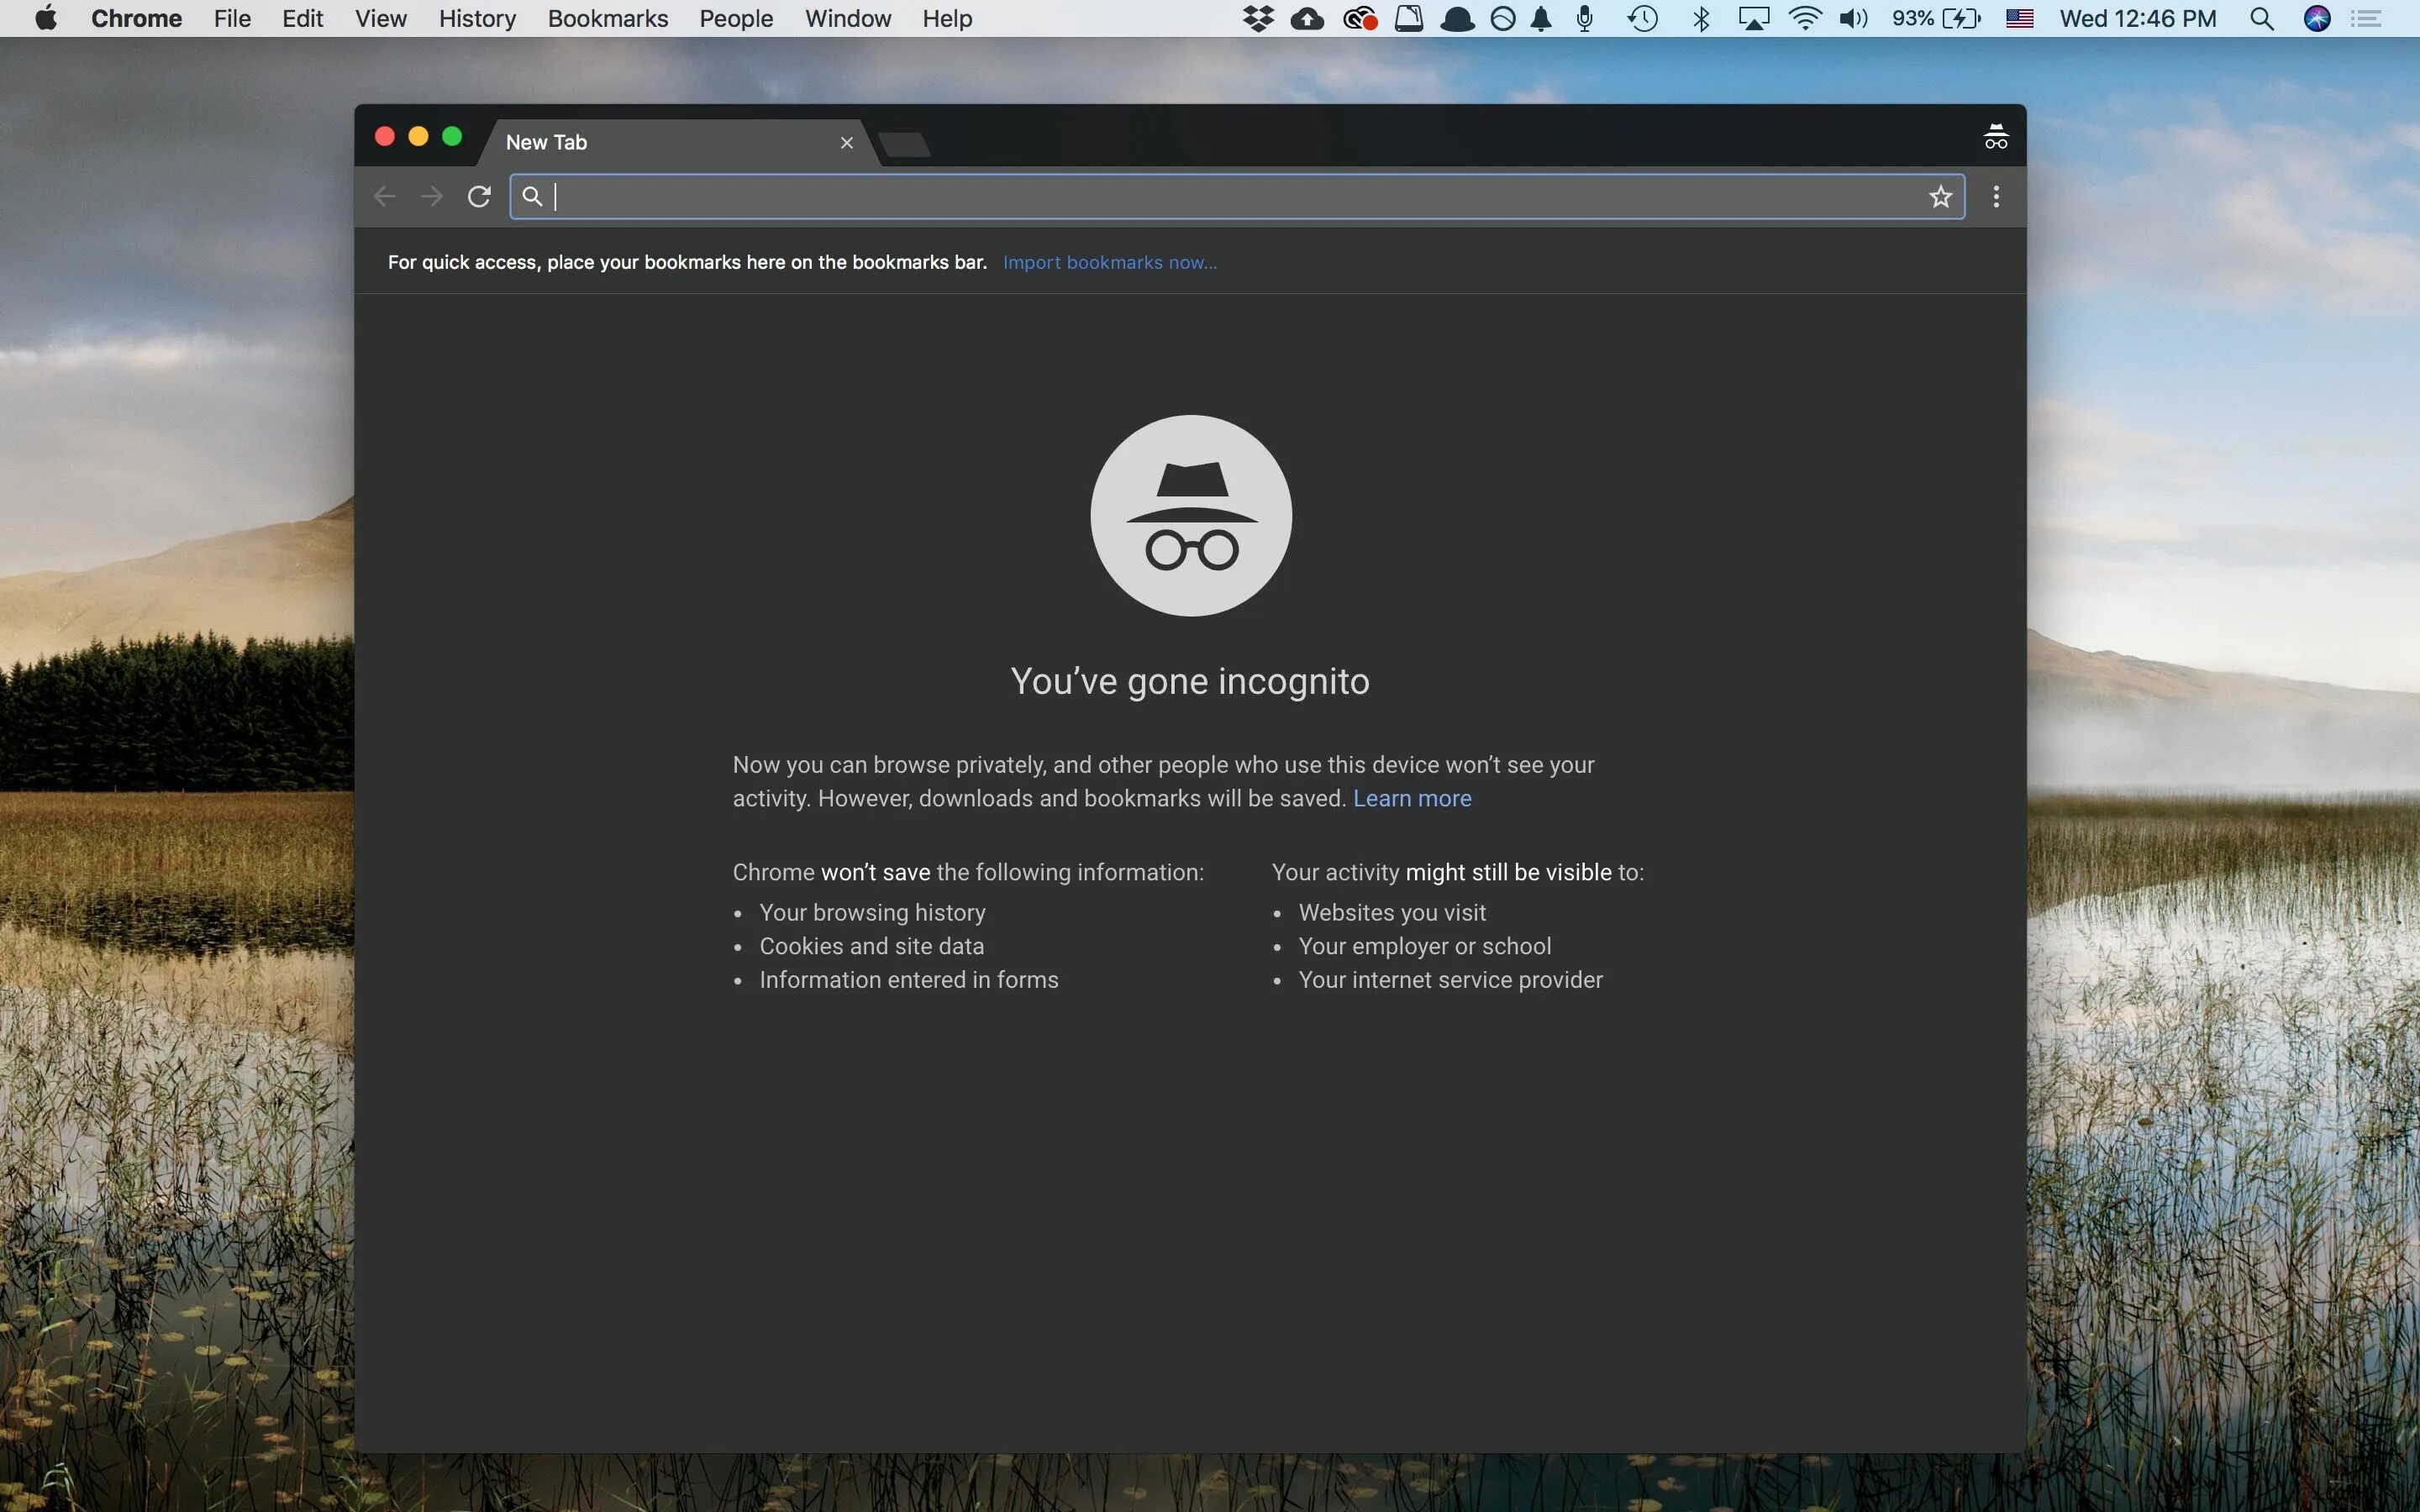Select People menu item
The width and height of the screenshot is (2420, 1512).
[735, 19]
